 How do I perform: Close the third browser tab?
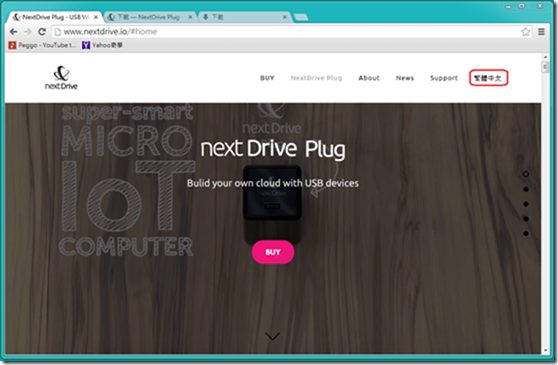pyautogui.click(x=285, y=17)
